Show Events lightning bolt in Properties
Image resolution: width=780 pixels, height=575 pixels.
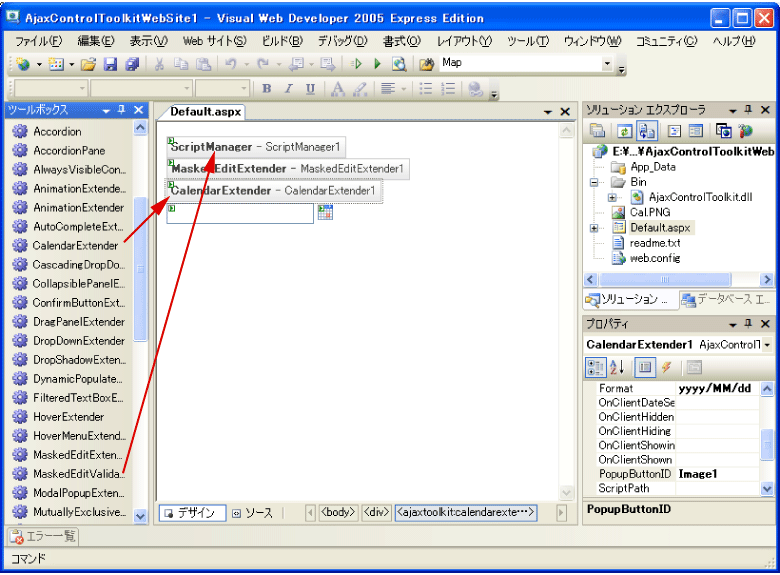tap(667, 368)
